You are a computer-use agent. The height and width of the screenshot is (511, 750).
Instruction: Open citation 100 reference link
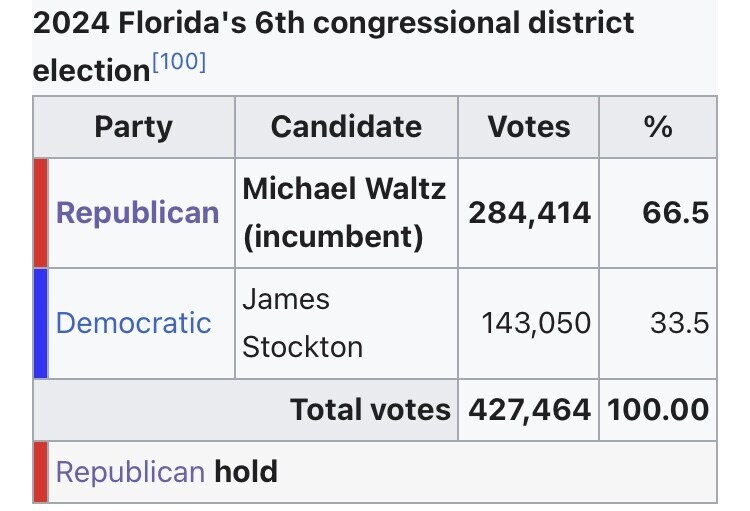point(179,63)
